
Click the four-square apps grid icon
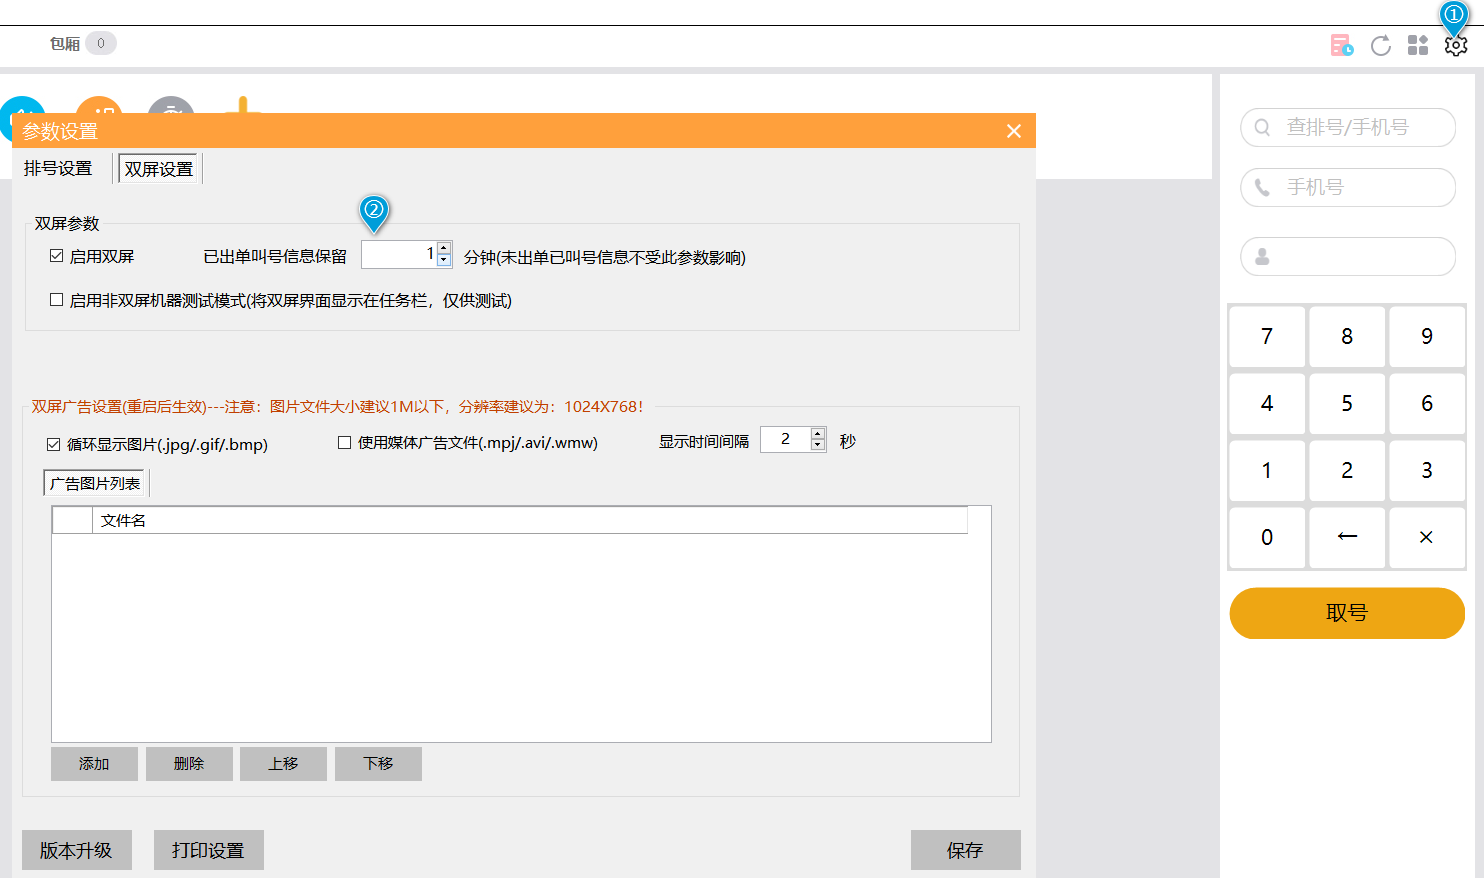point(1418,46)
